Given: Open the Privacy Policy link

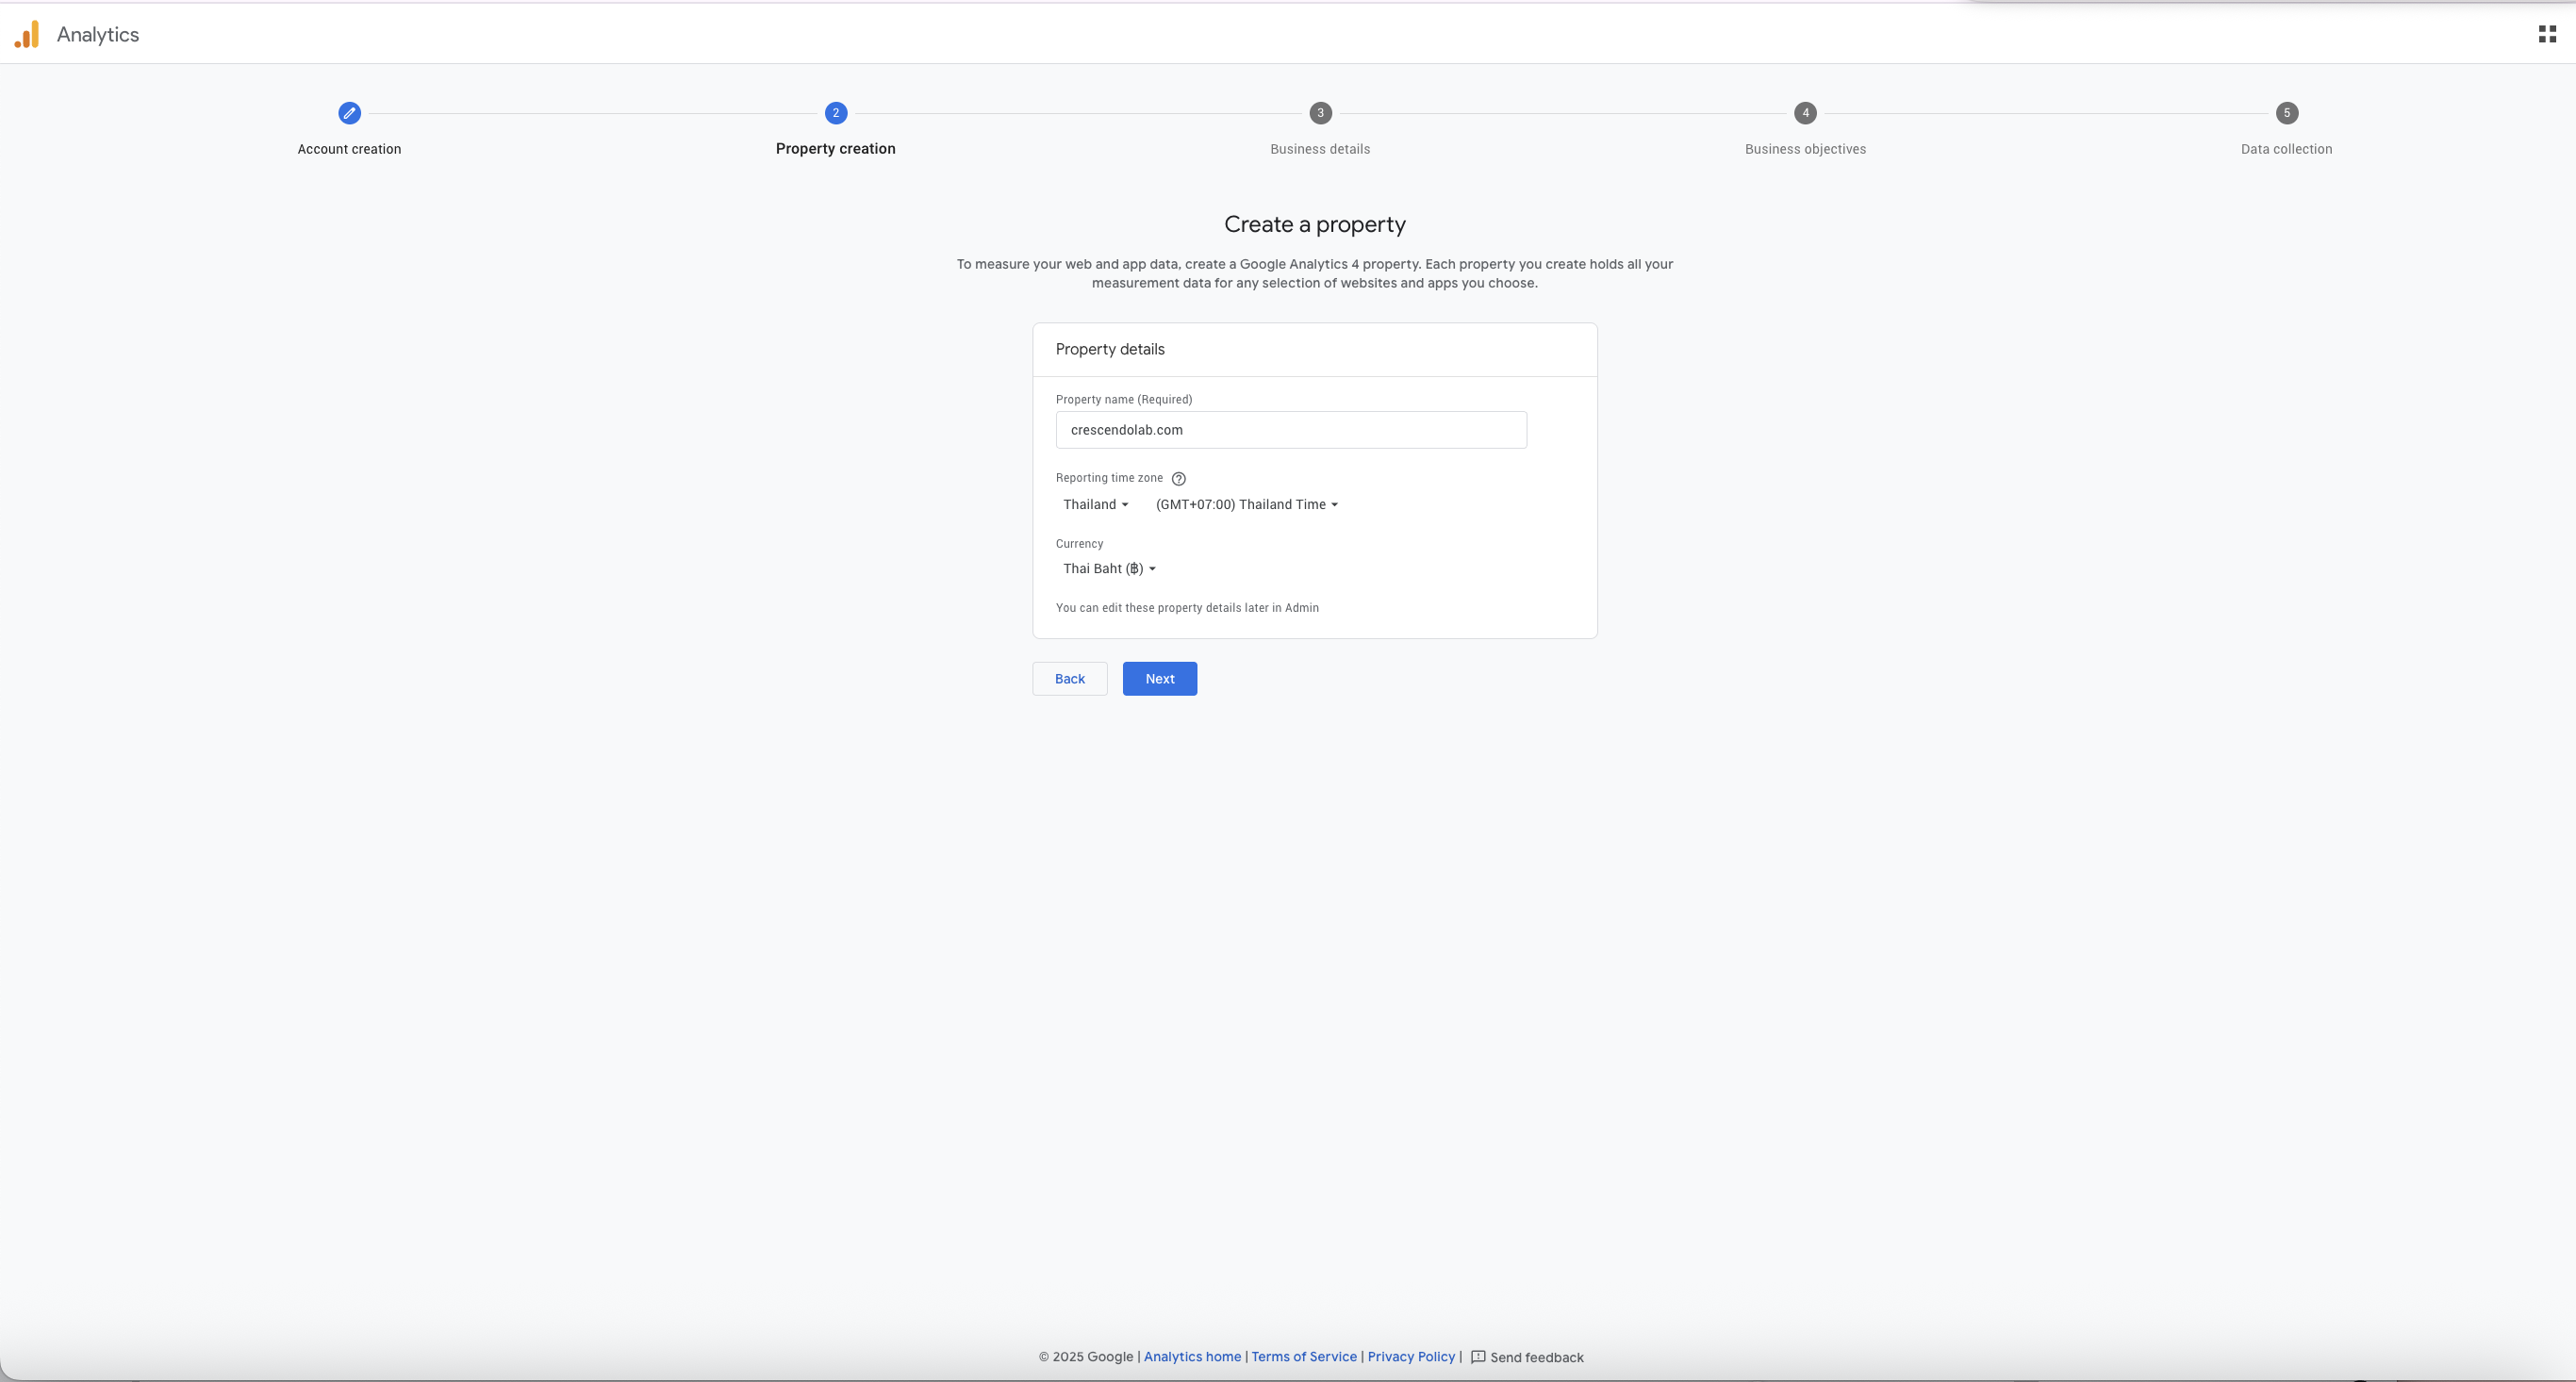Looking at the screenshot, I should tap(1411, 1357).
